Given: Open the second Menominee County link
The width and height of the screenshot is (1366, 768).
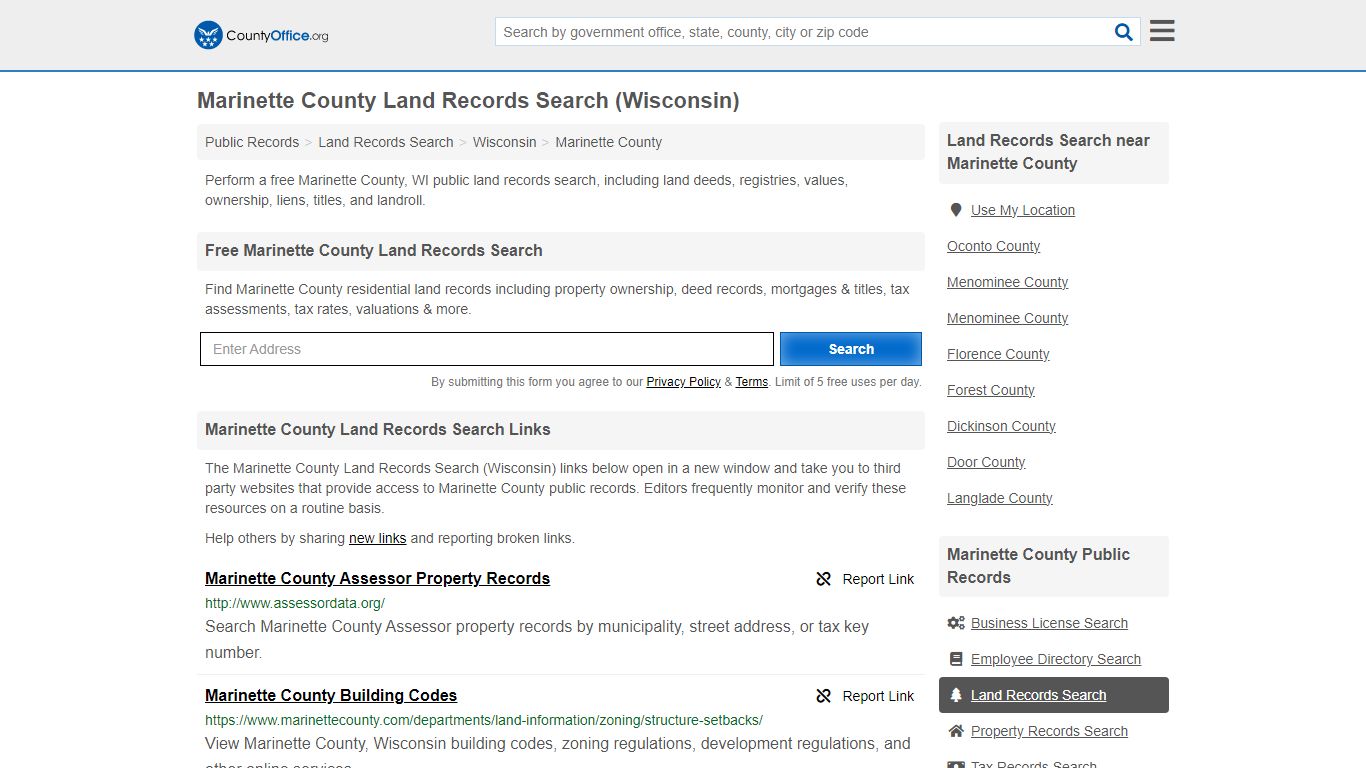Looking at the screenshot, I should pyautogui.click(x=1007, y=318).
